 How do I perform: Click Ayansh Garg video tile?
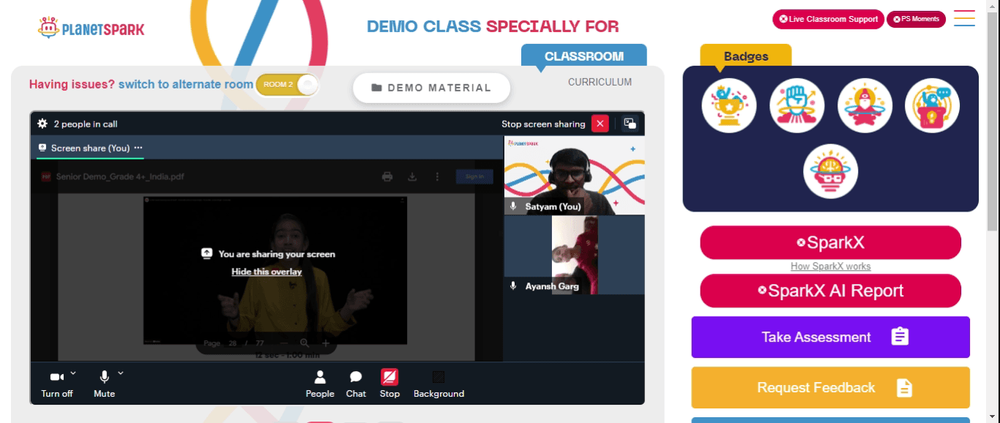click(574, 255)
